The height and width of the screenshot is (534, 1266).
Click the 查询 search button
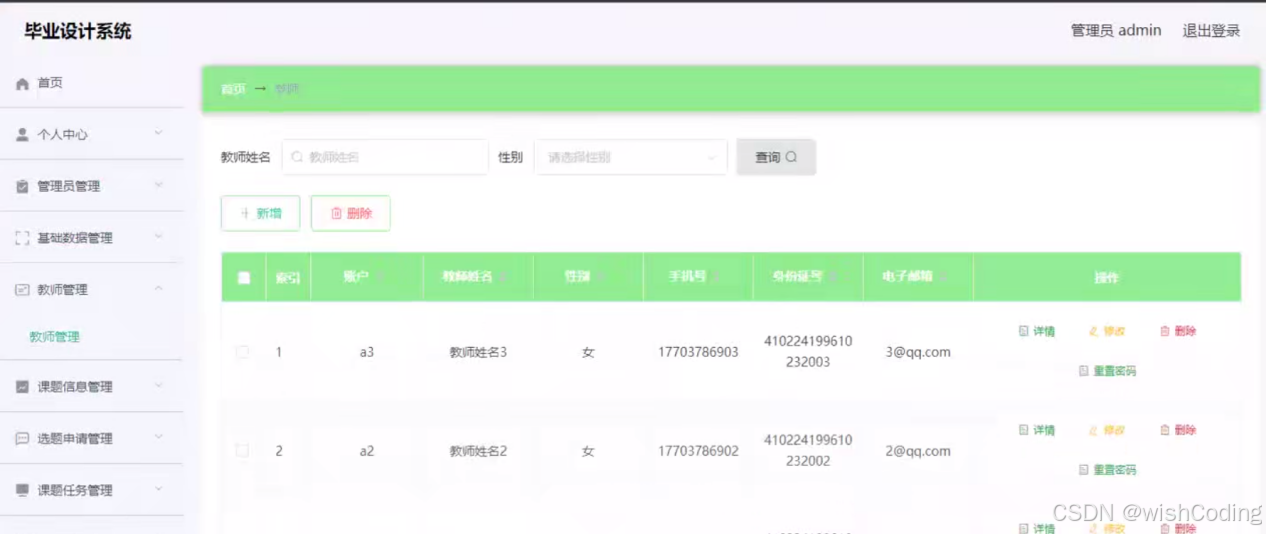776,157
